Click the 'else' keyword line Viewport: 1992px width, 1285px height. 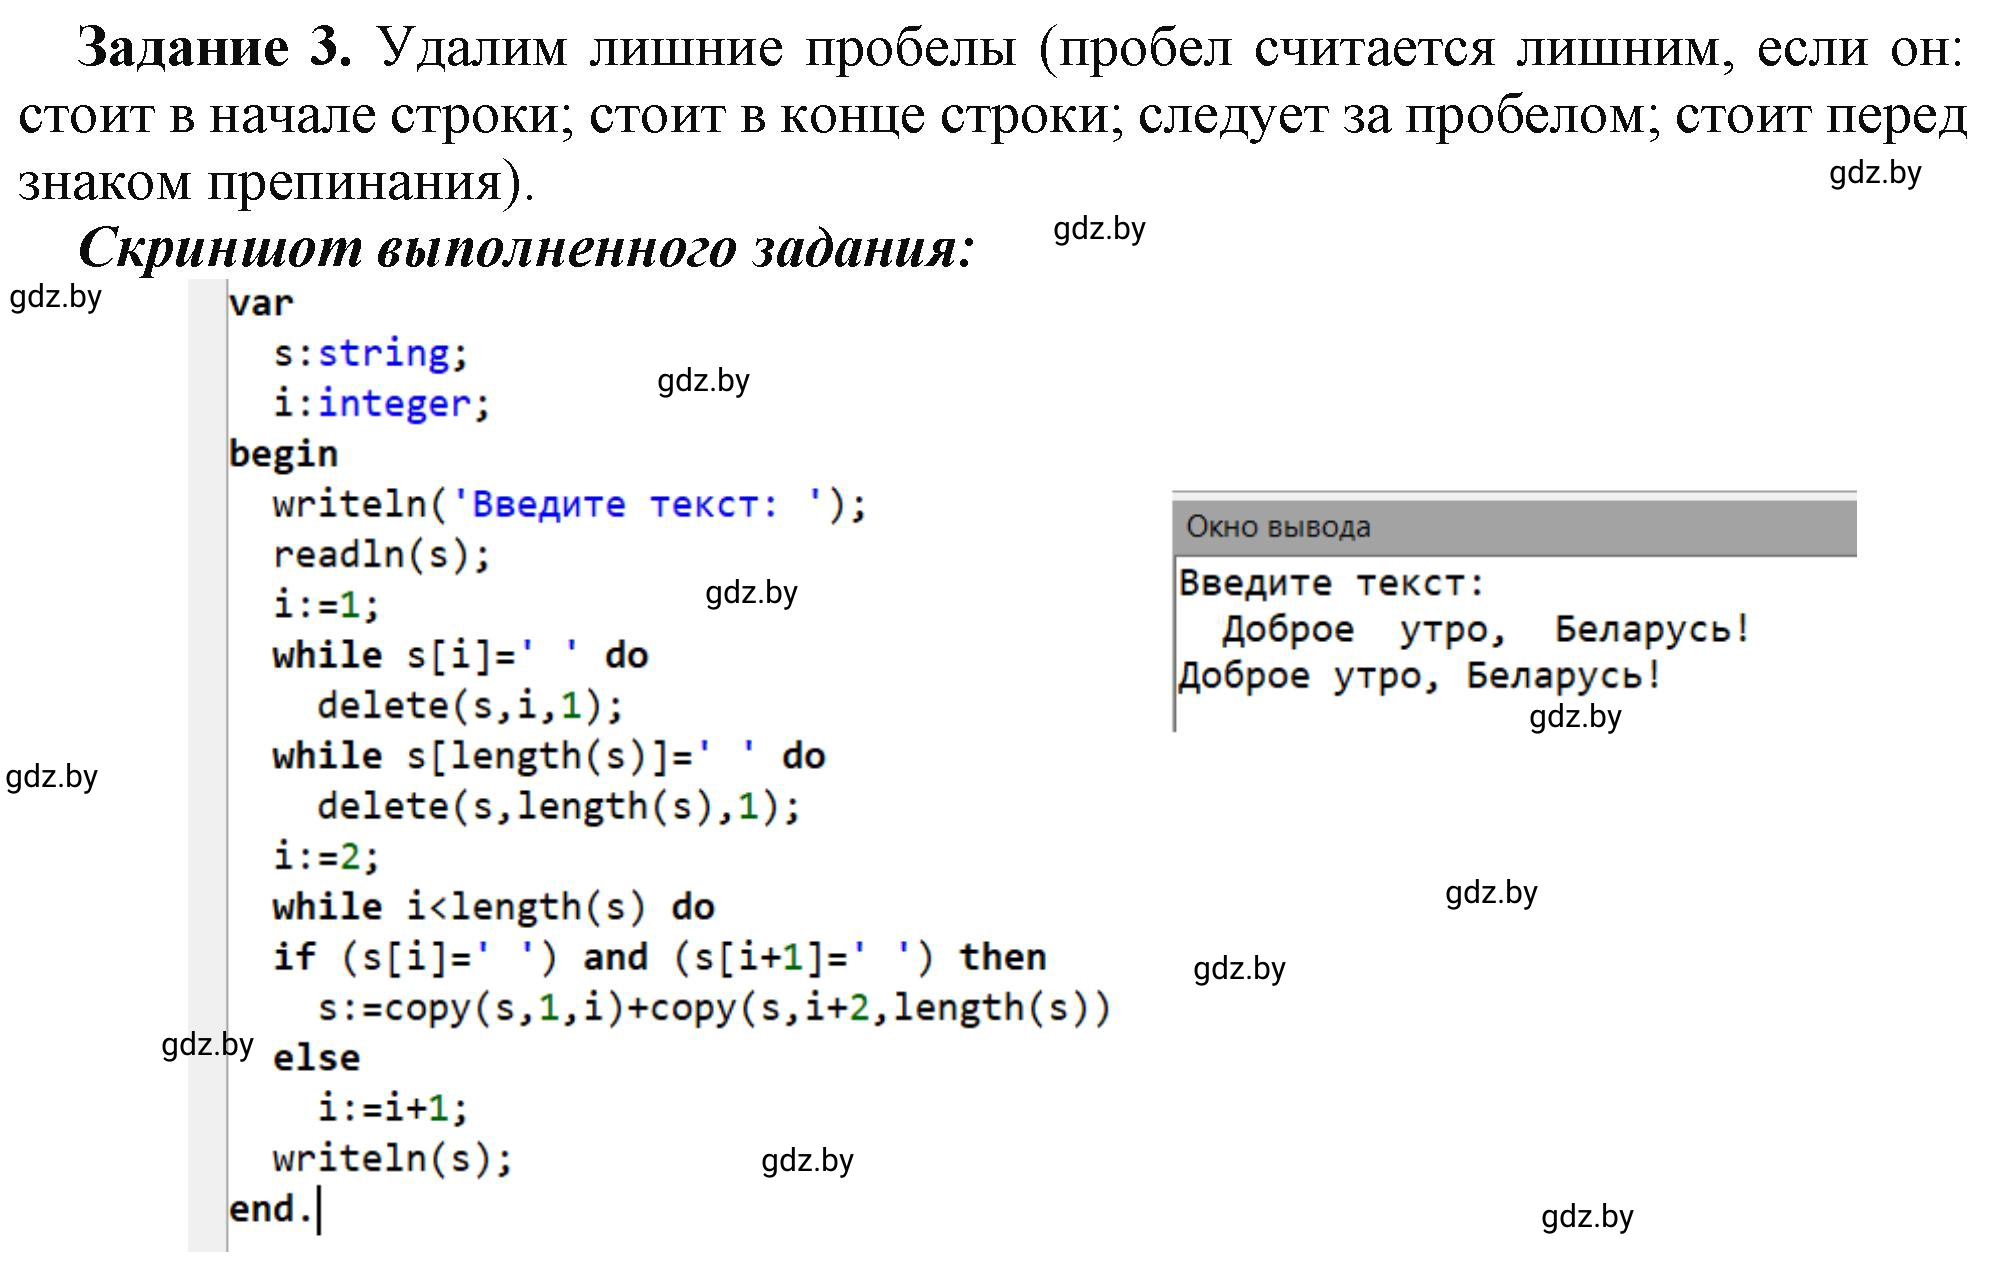pyautogui.click(x=316, y=1058)
